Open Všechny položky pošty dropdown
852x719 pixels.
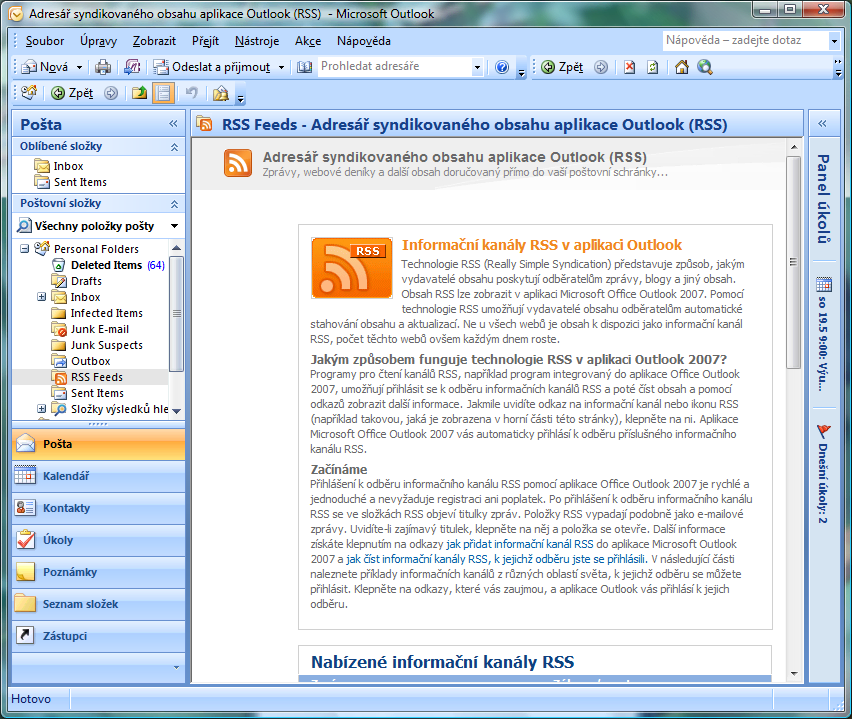(174, 226)
